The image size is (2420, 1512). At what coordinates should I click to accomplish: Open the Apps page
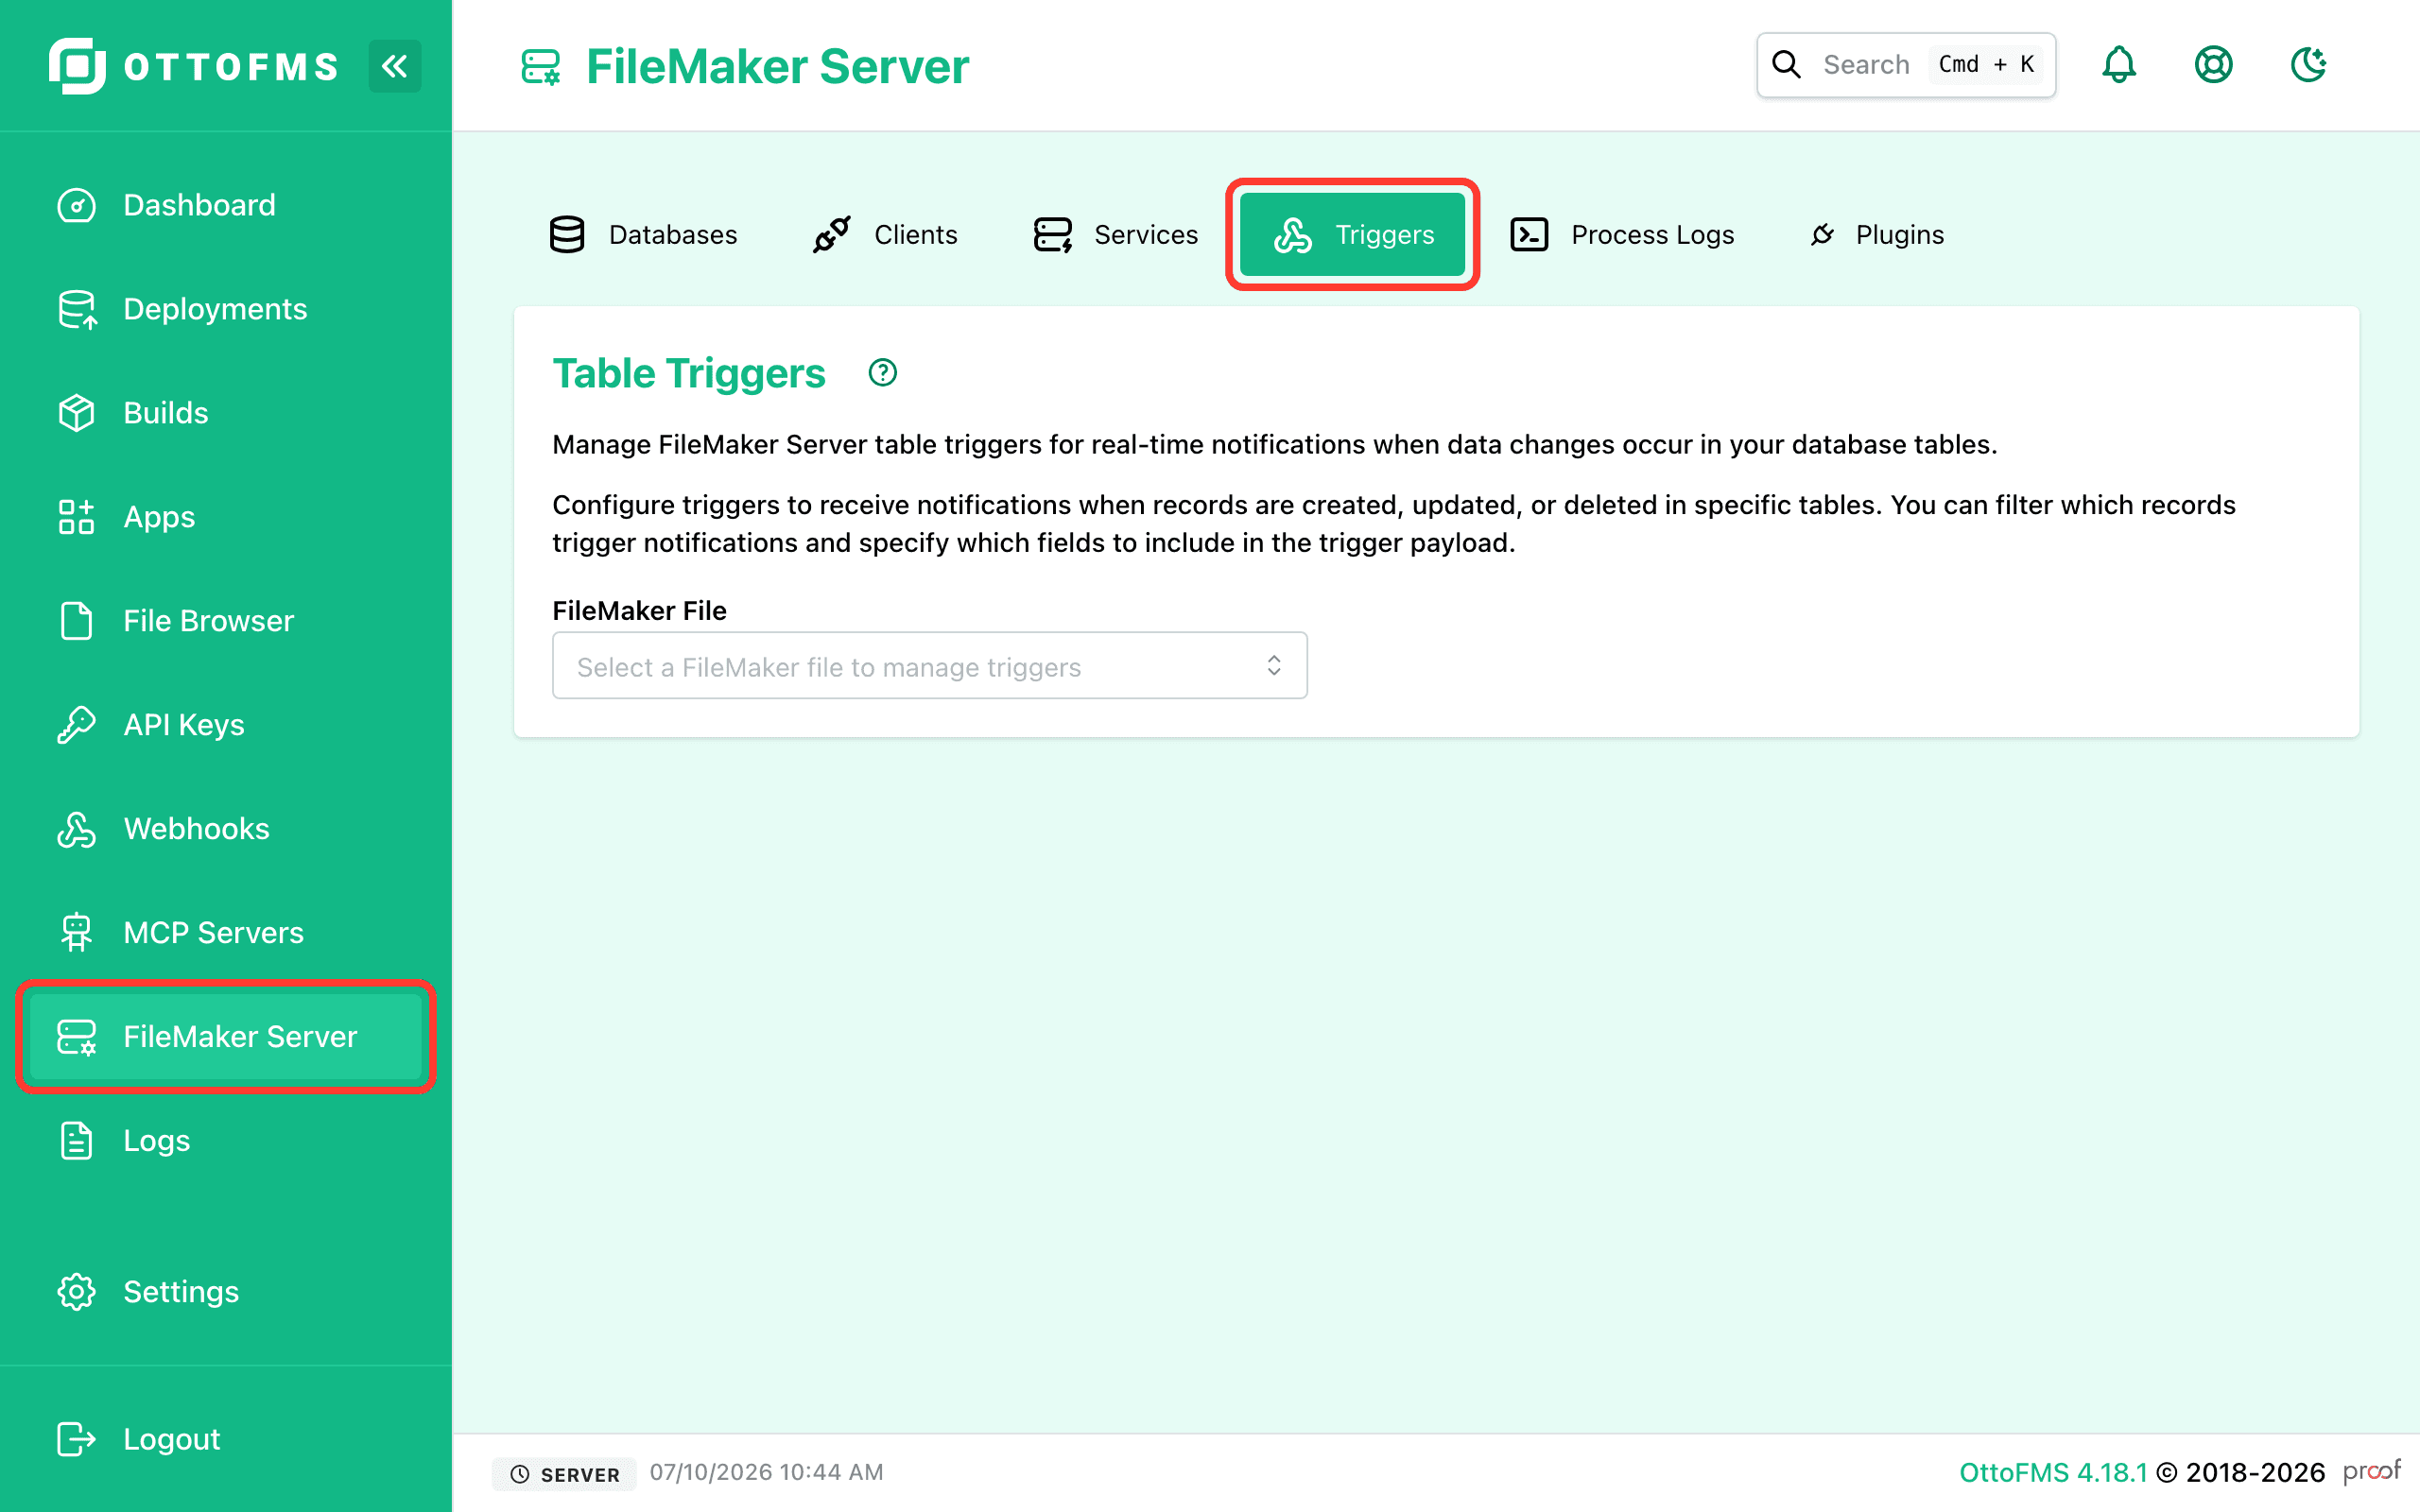[226, 517]
